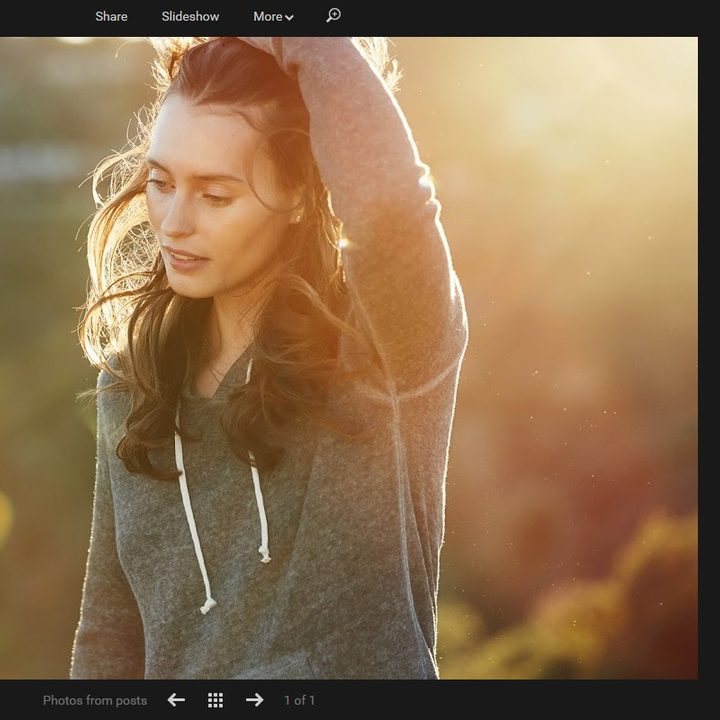720x720 pixels.
Task: Return to the Photos from posts album
Action: 95,700
